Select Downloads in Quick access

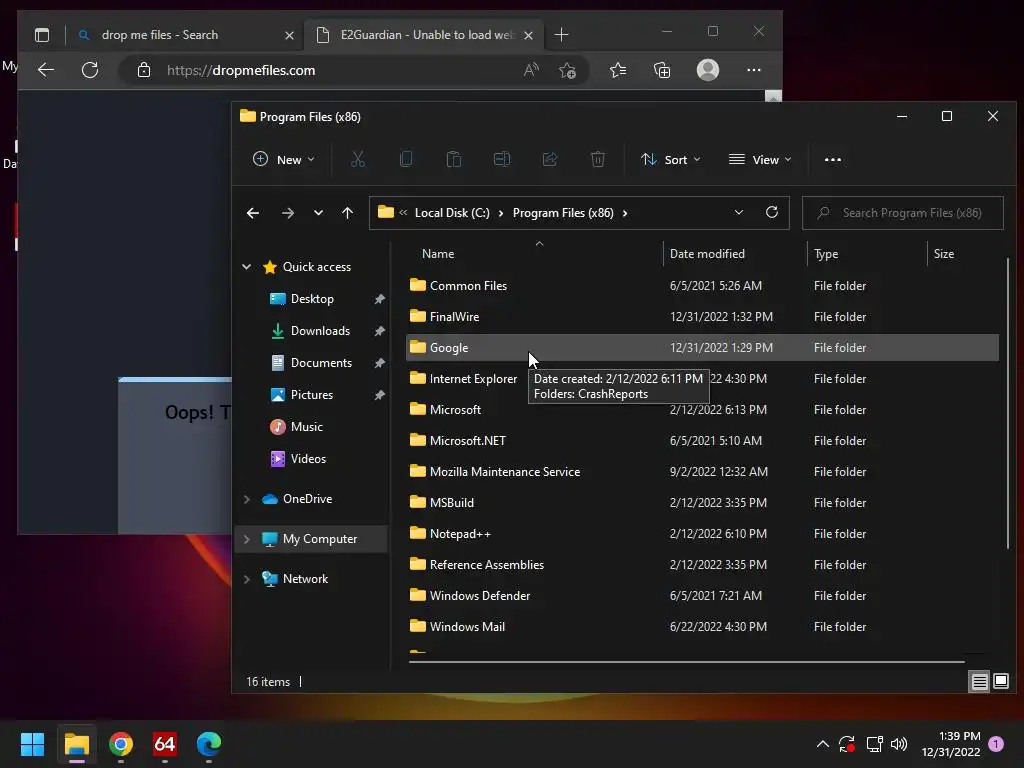coord(320,330)
